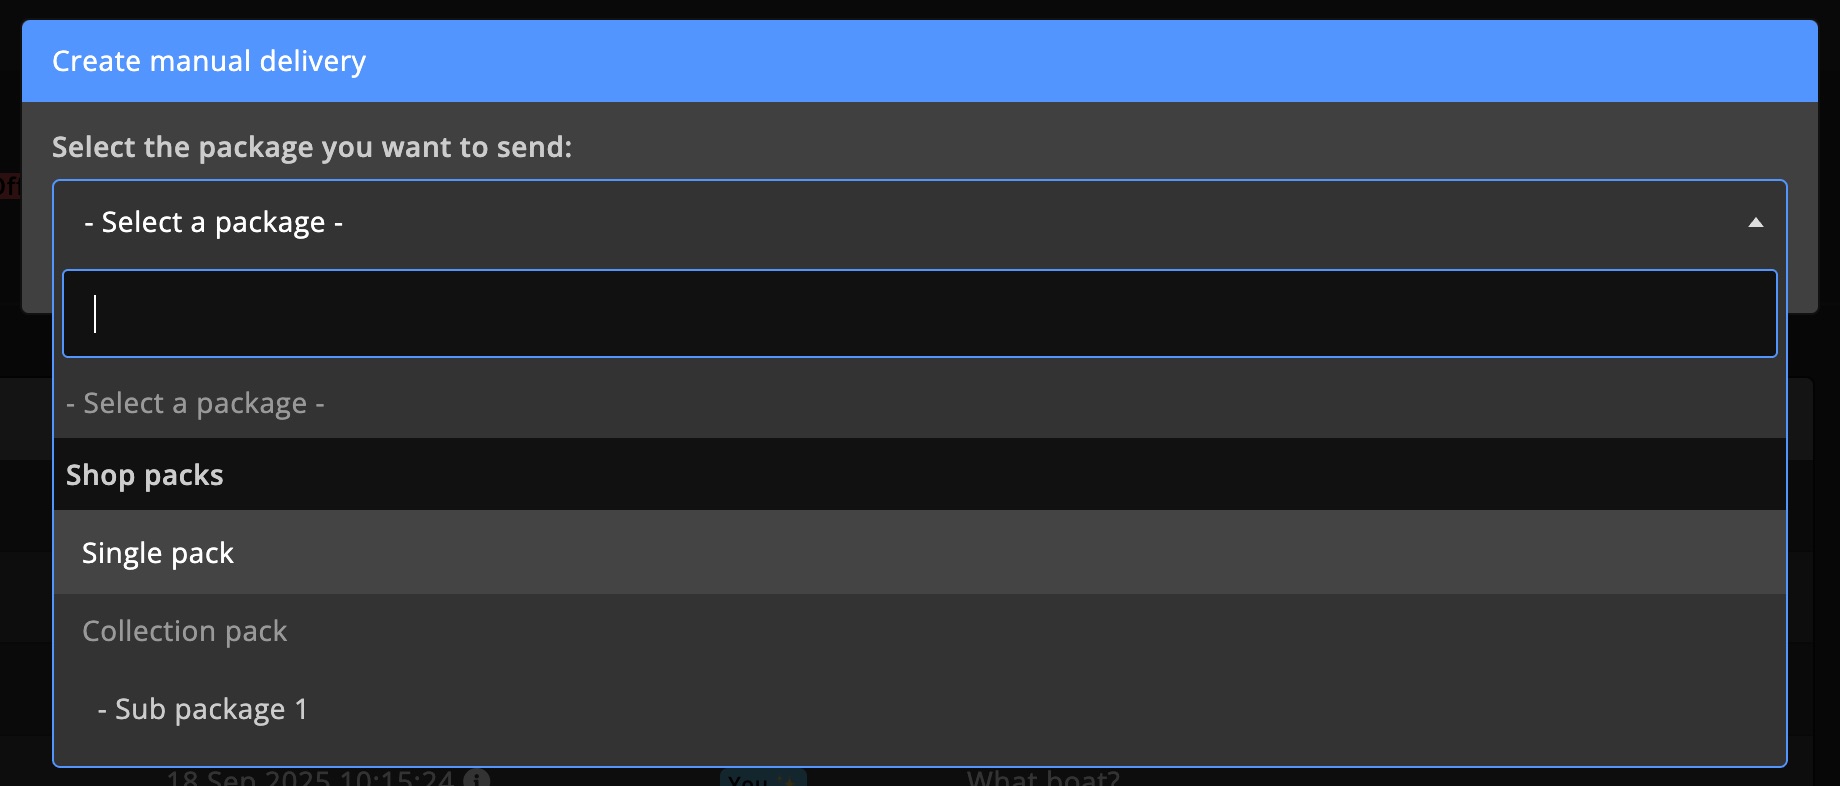This screenshot has height=786, width=1840.
Task: Click the blue dialog header bar
Action: [x=1100, y=62]
